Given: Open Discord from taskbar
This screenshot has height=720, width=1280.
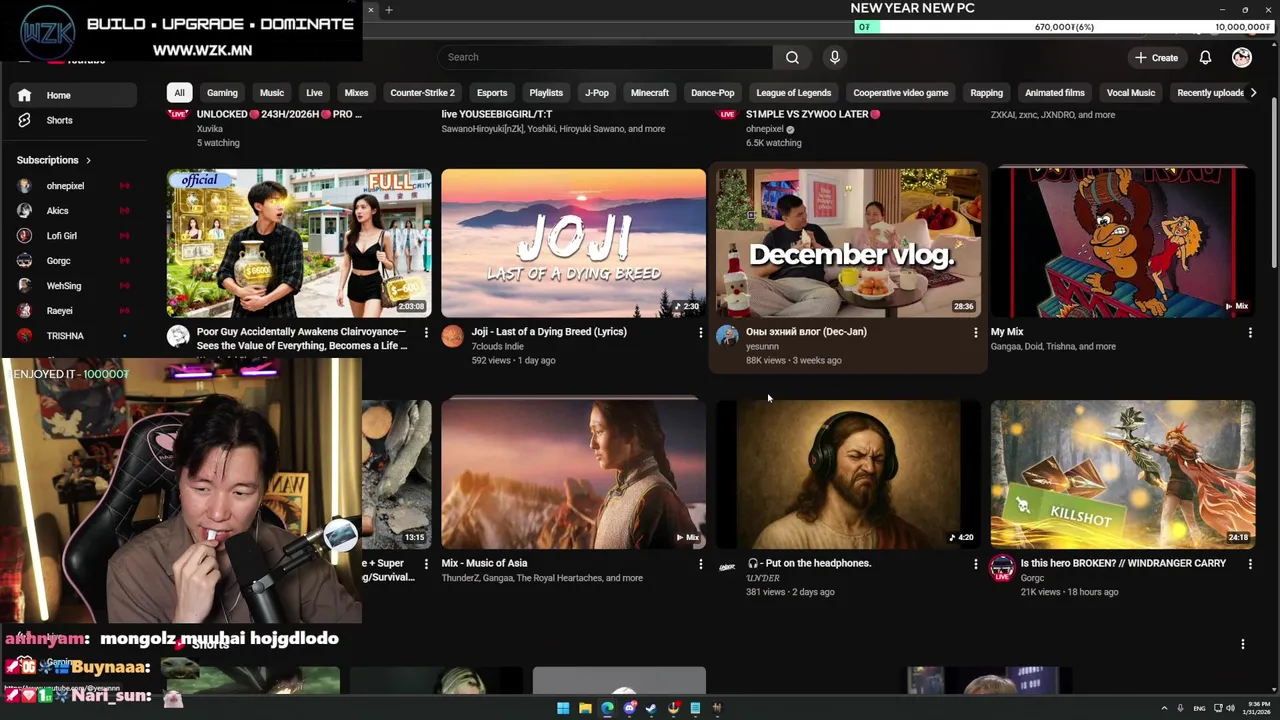Looking at the screenshot, I should (629, 708).
